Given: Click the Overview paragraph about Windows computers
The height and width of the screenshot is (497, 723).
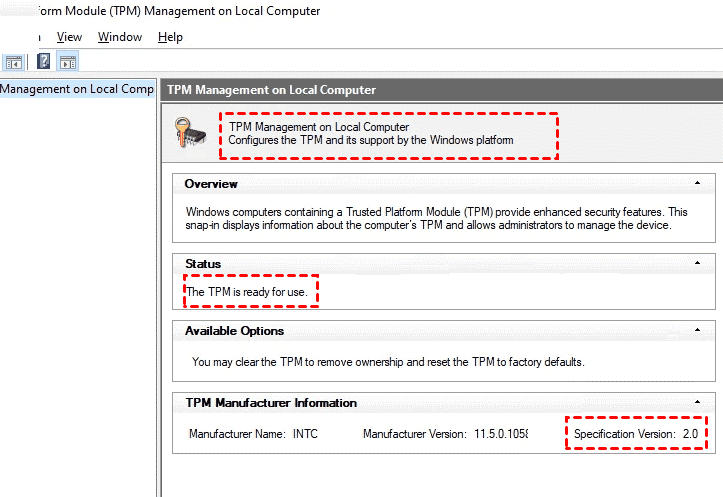Looking at the screenshot, I should click(x=436, y=219).
